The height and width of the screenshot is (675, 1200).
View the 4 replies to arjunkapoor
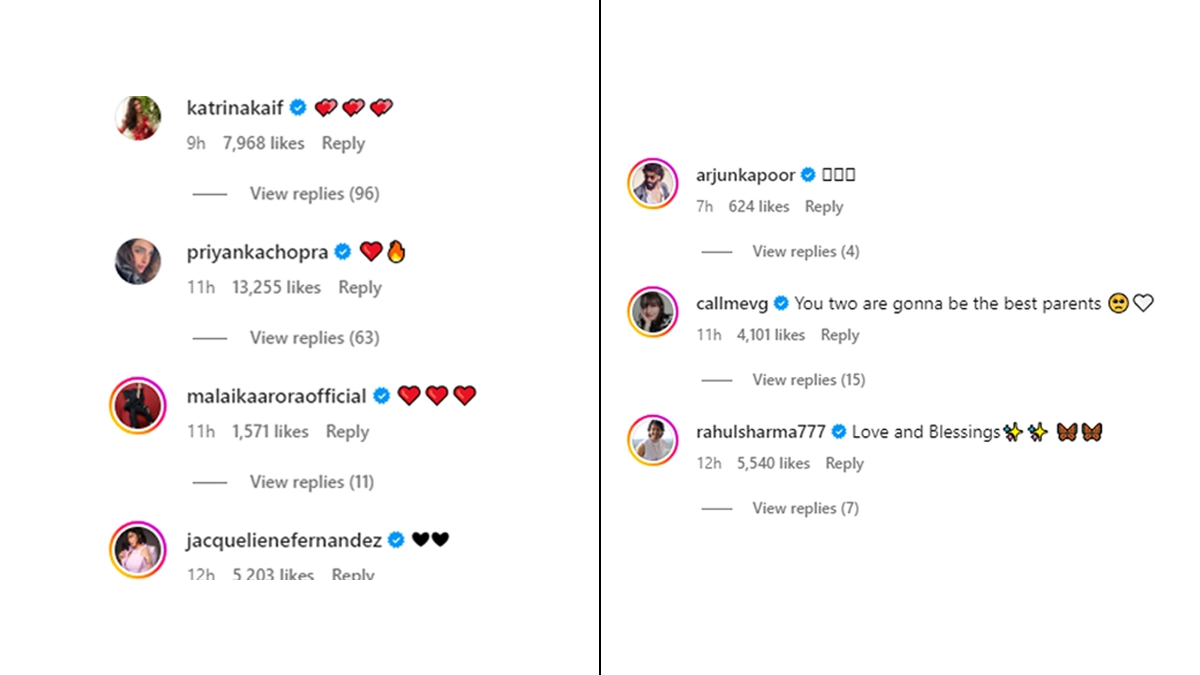[x=805, y=251]
